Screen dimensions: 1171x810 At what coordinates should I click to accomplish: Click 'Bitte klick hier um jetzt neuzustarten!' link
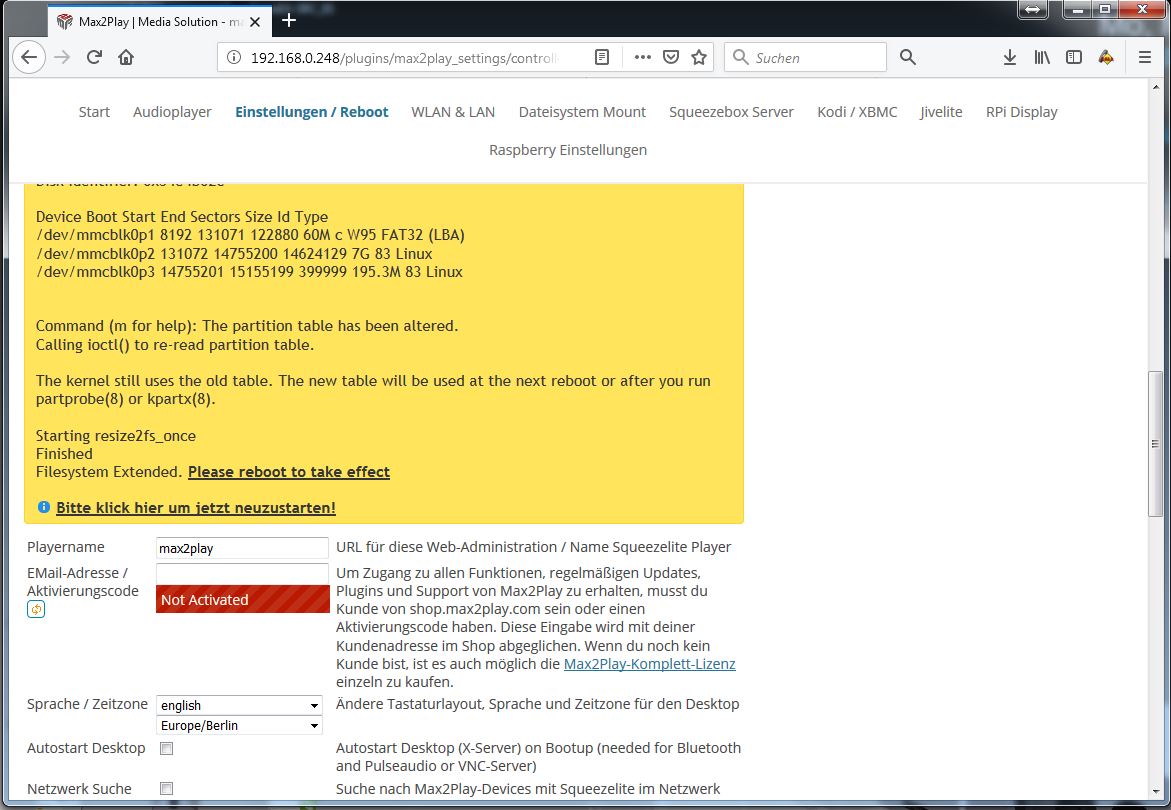point(196,508)
